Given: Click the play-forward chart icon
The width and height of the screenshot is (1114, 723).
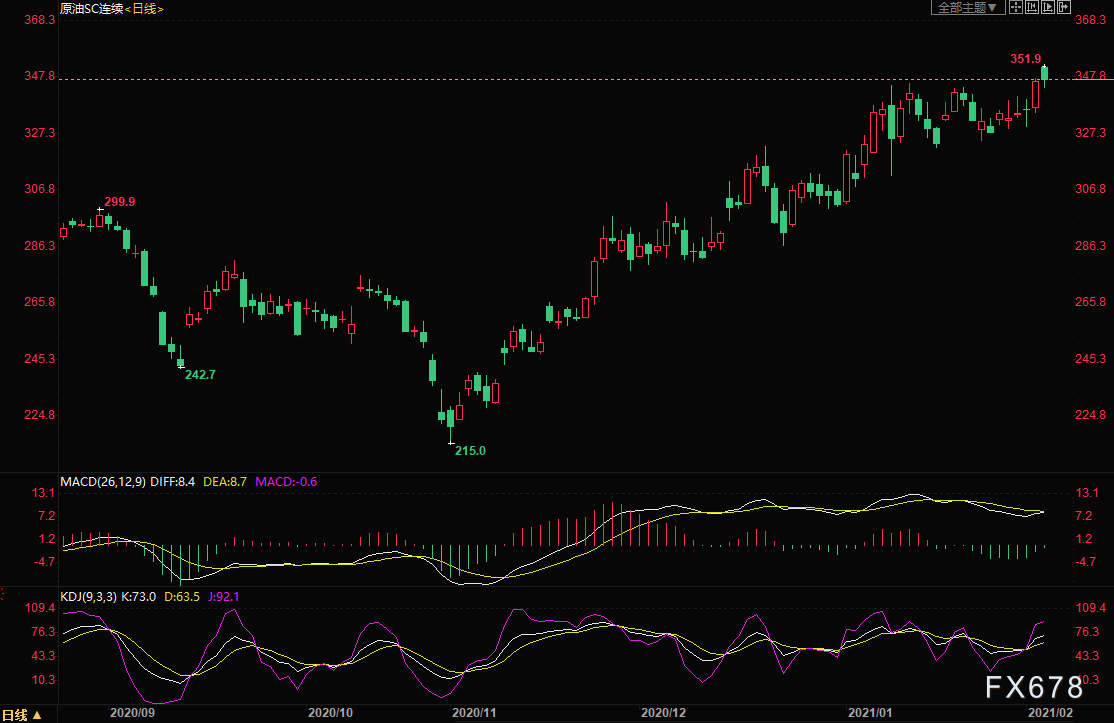Looking at the screenshot, I should tap(1048, 8).
